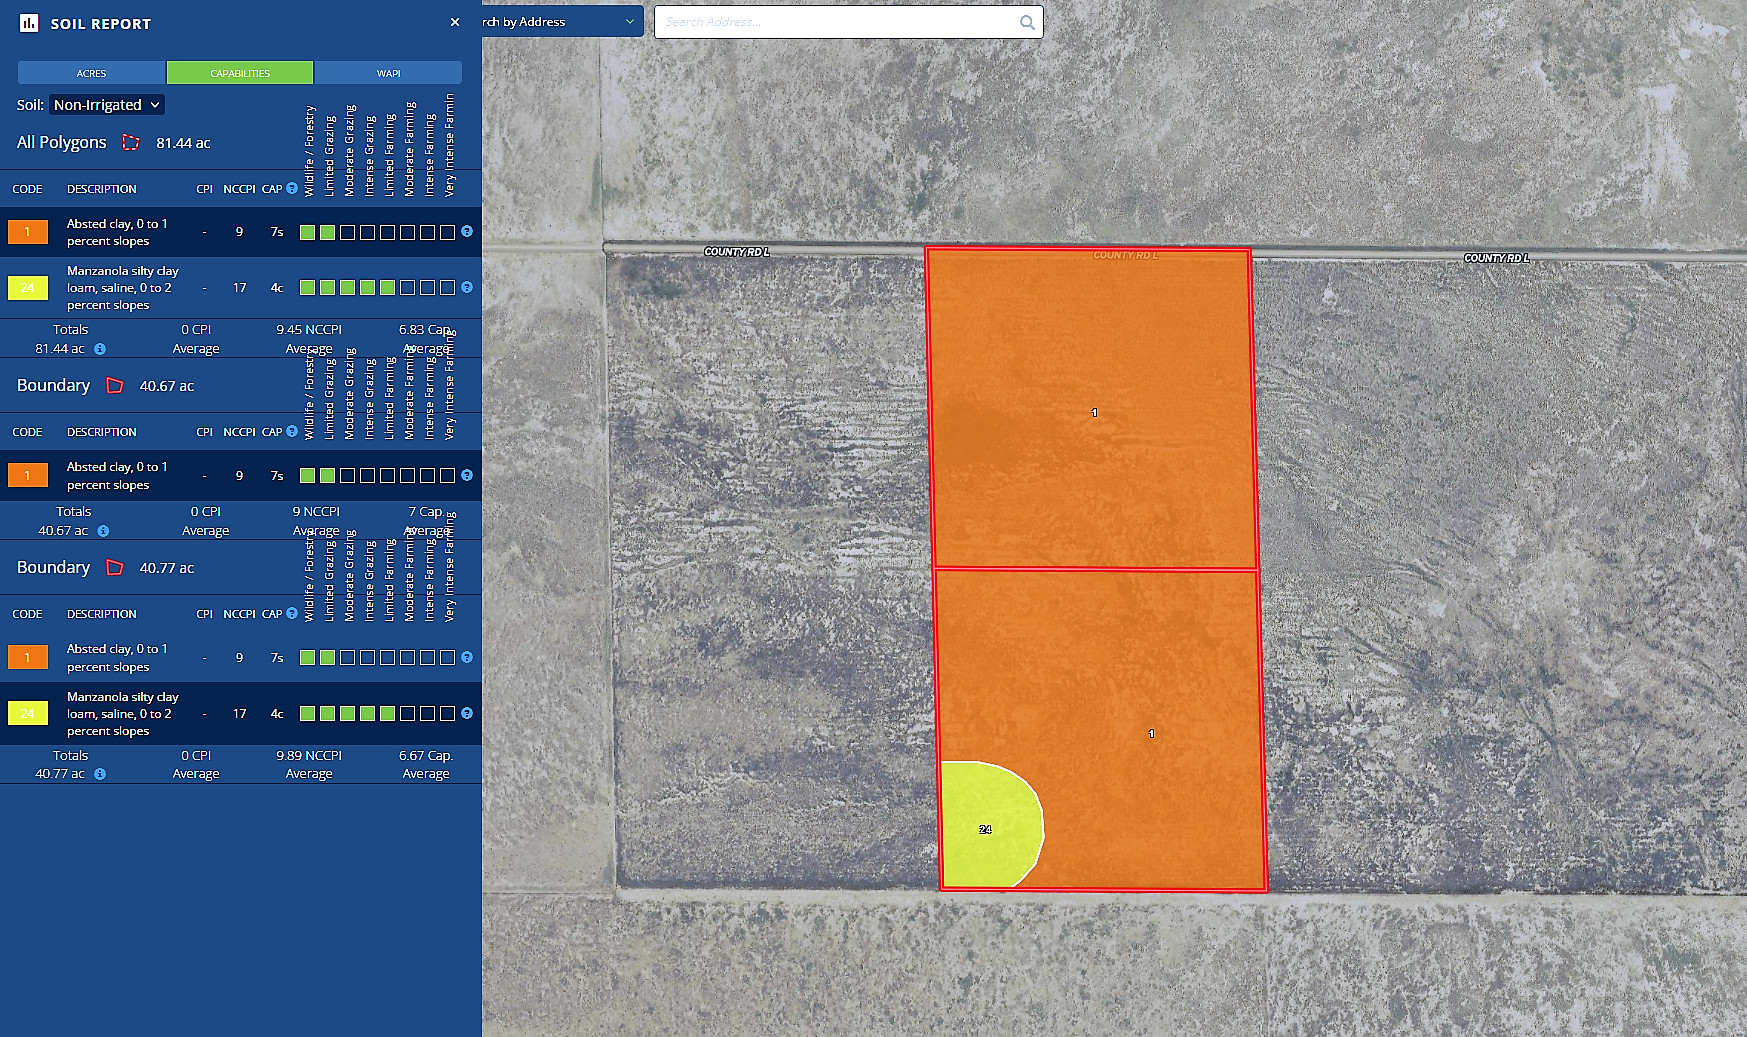Click the All Polygons heading
The width and height of the screenshot is (1747, 1037).
click(x=61, y=142)
